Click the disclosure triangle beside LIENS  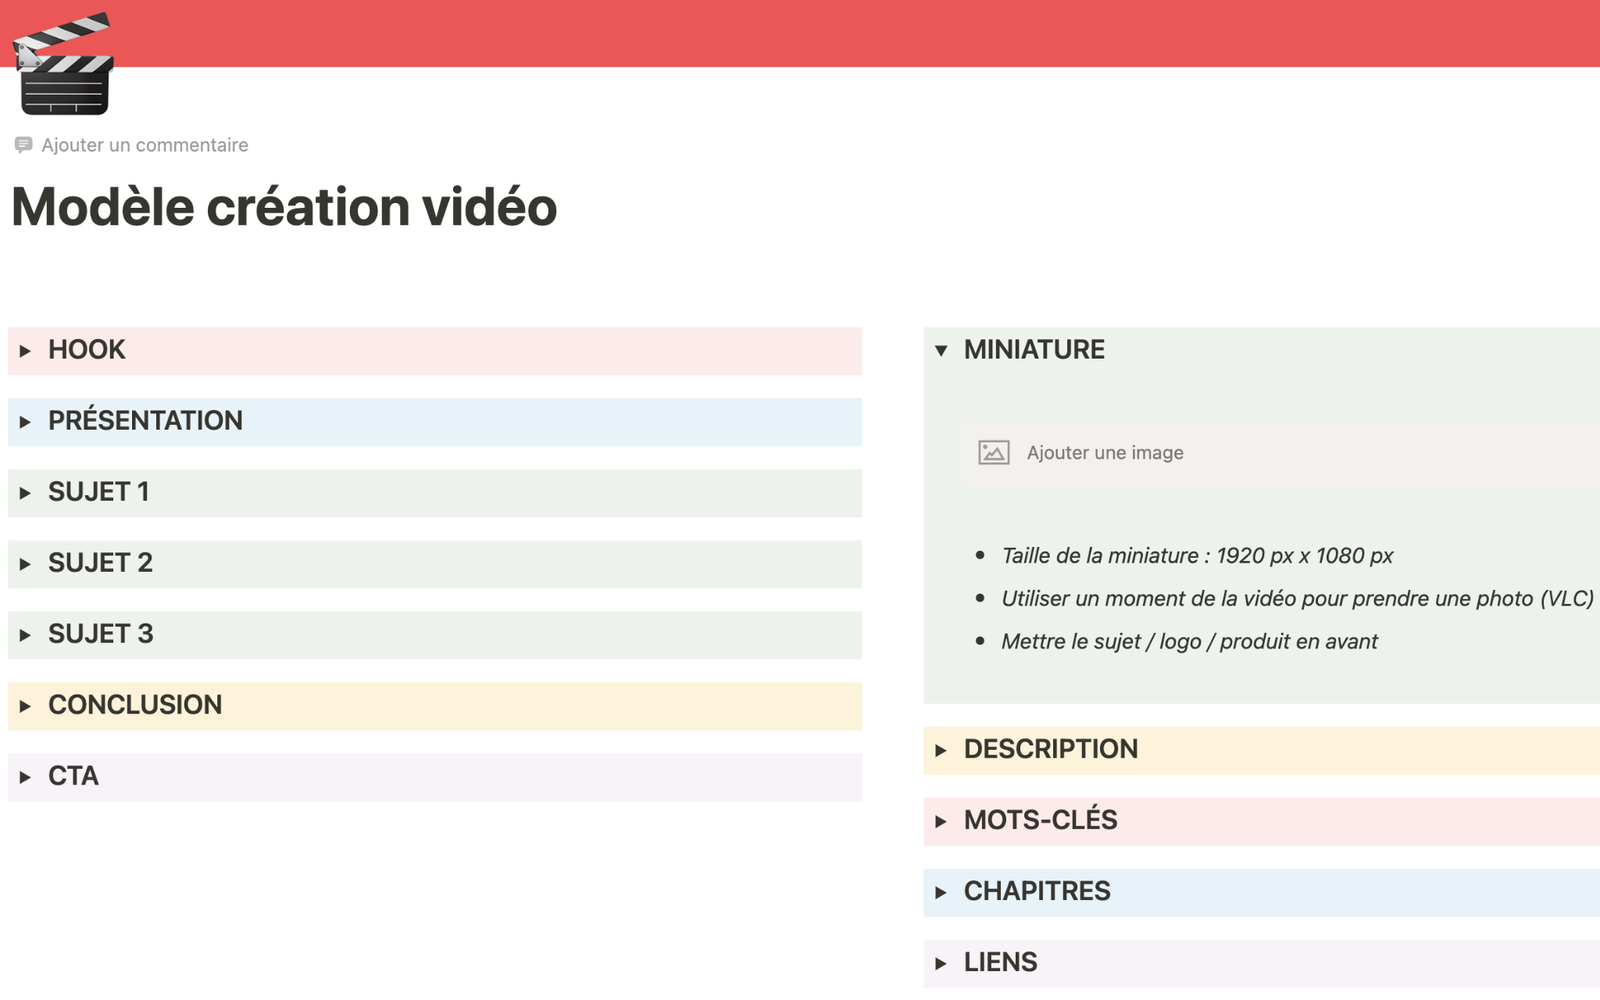[940, 962]
